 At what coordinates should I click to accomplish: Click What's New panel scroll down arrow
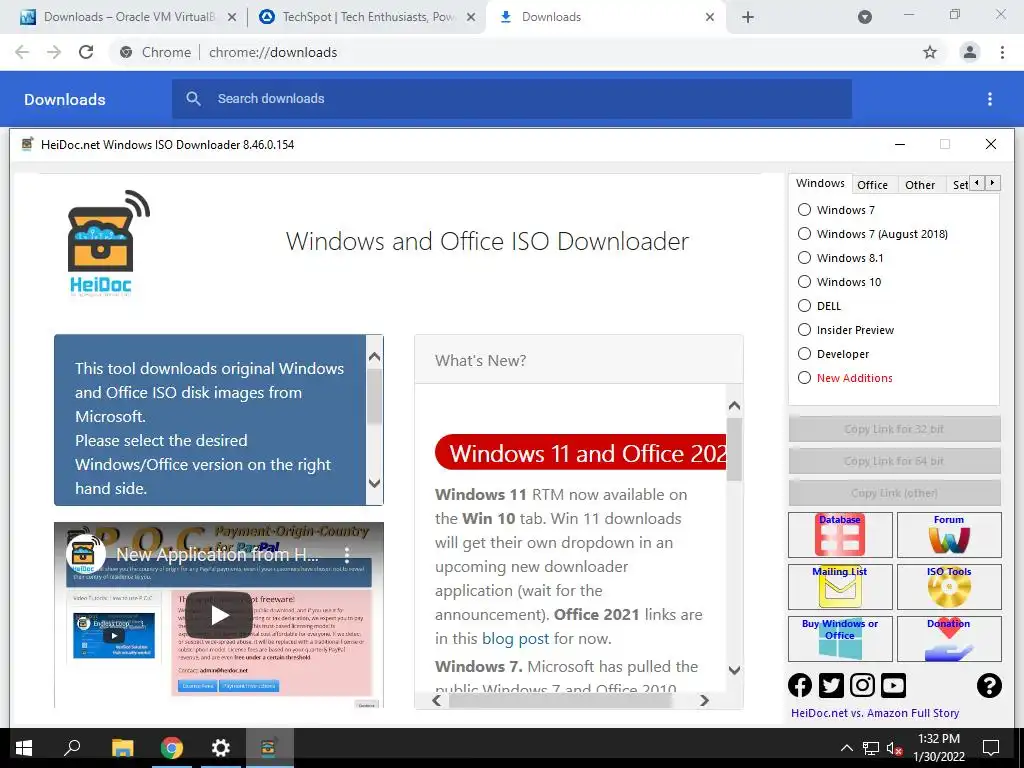tap(734, 670)
